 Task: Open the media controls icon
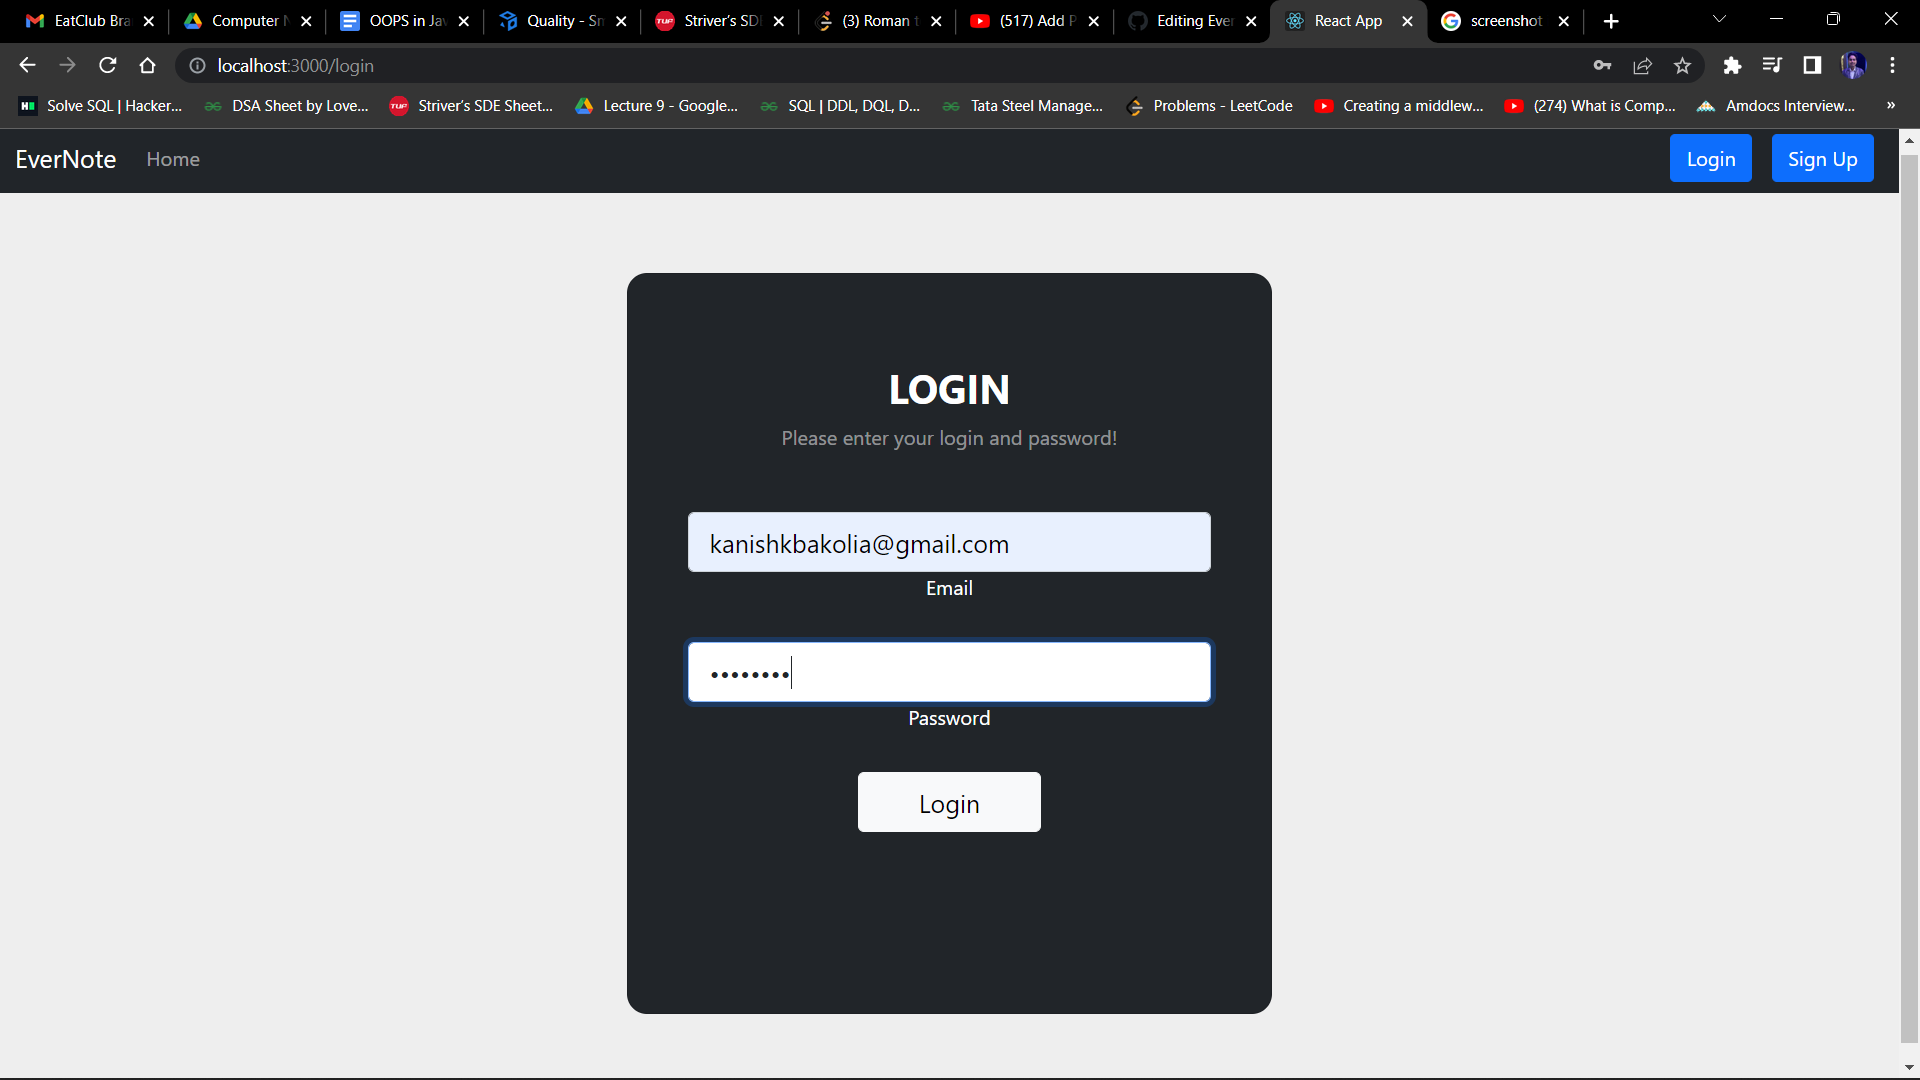click(1772, 65)
